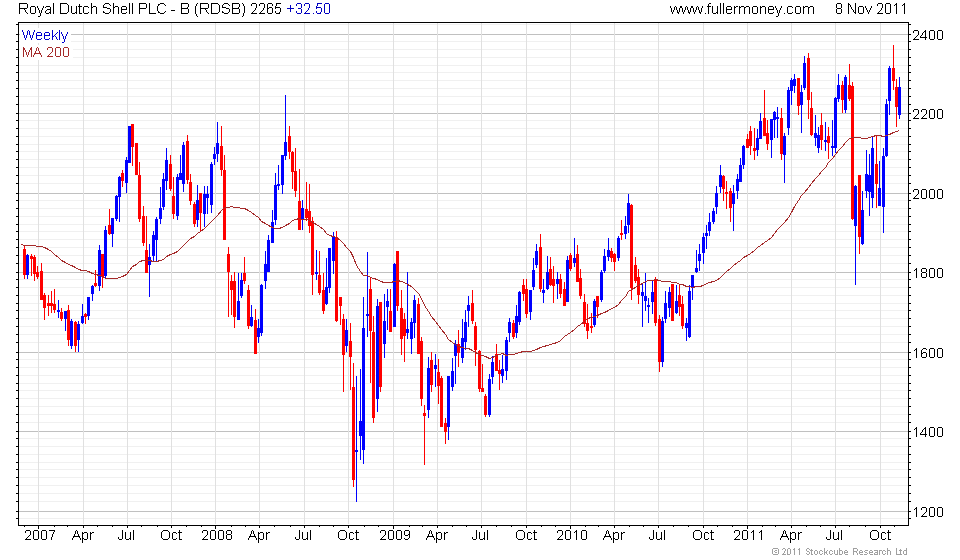Image resolution: width=960 pixels, height=560 pixels.
Task: Click the 'Apr' label following 2007
Action: pos(83,536)
